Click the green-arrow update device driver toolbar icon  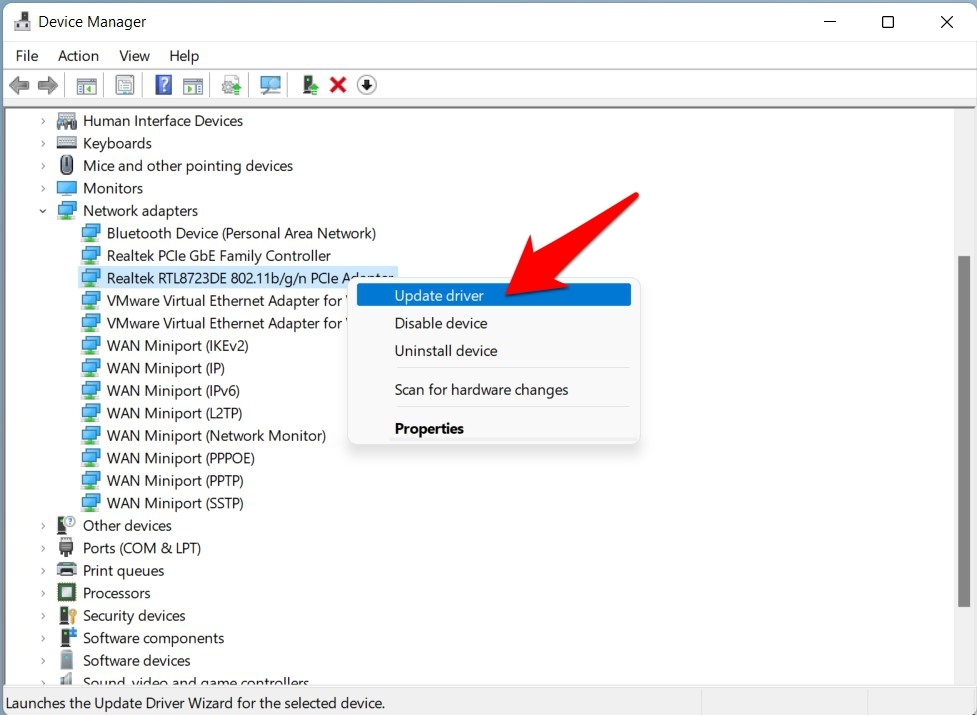310,85
